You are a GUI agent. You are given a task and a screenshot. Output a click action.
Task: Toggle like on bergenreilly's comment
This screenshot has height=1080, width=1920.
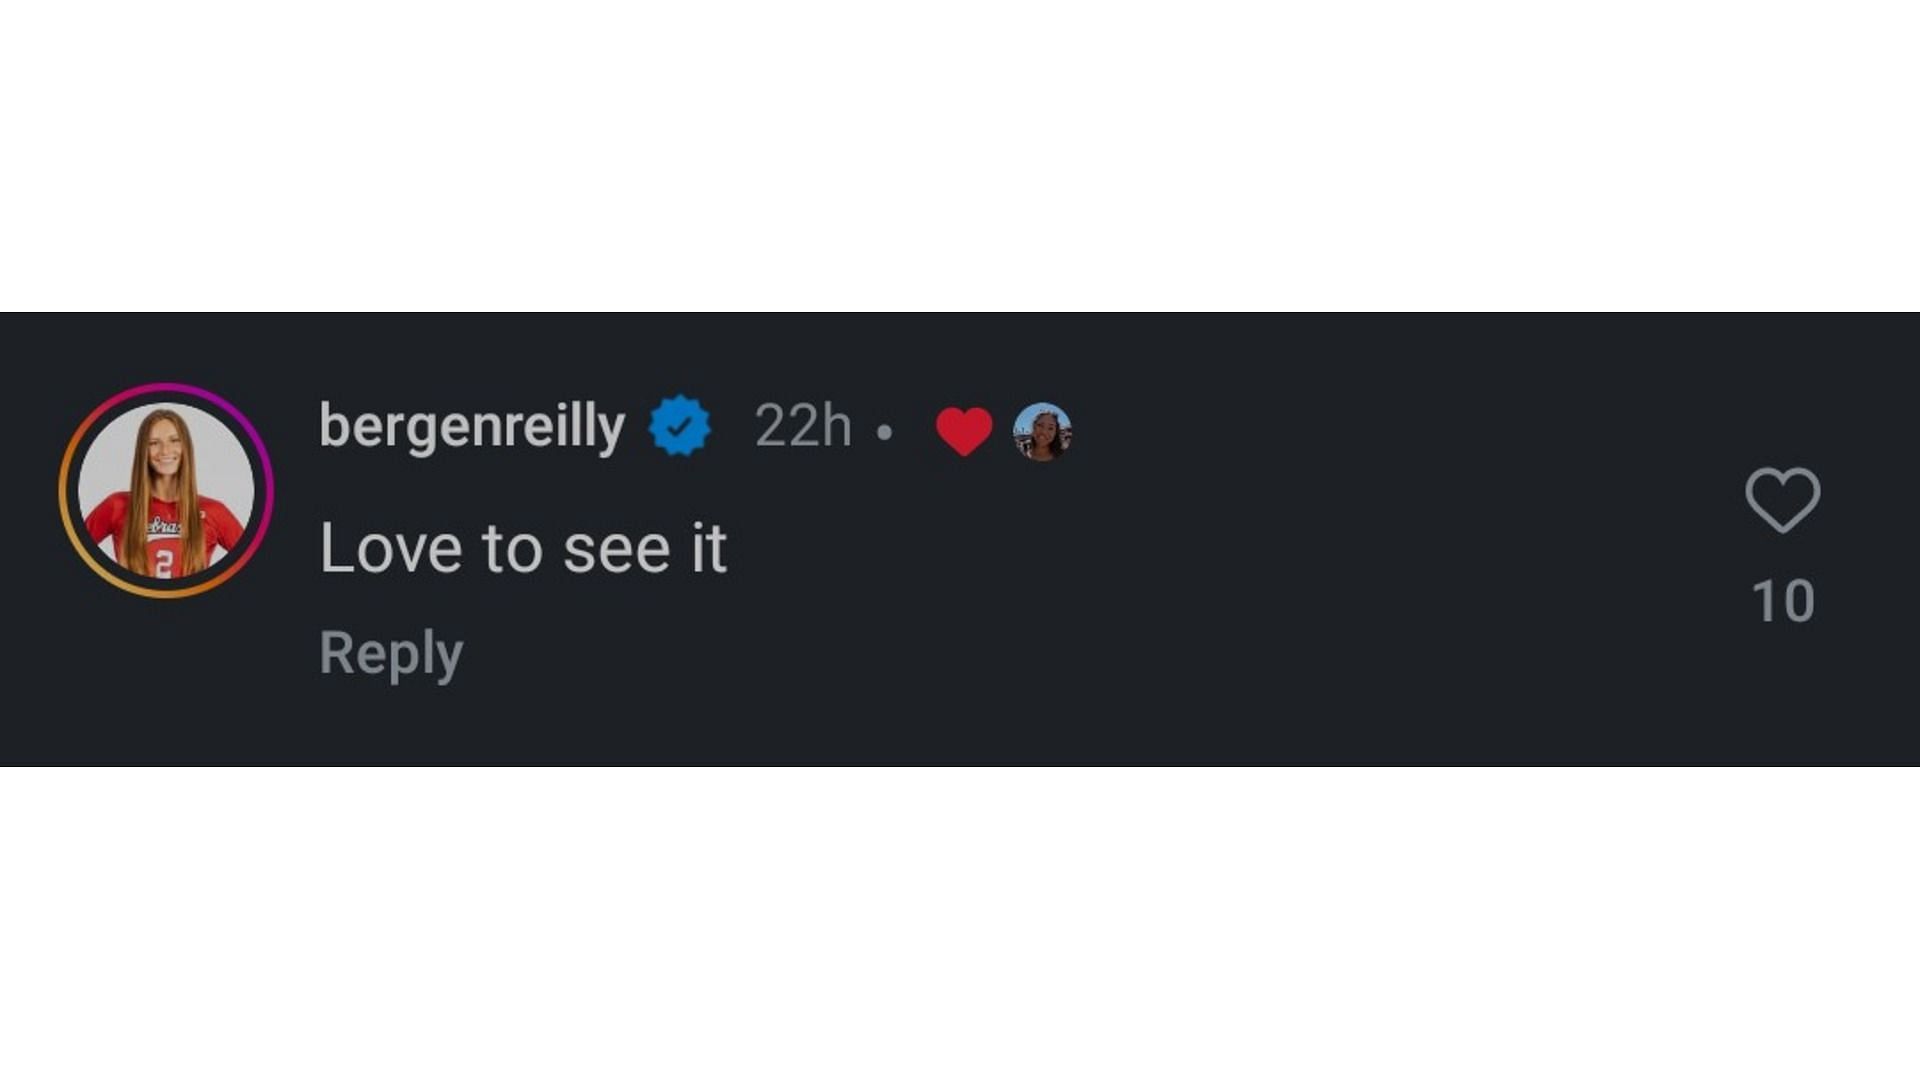click(x=1782, y=500)
